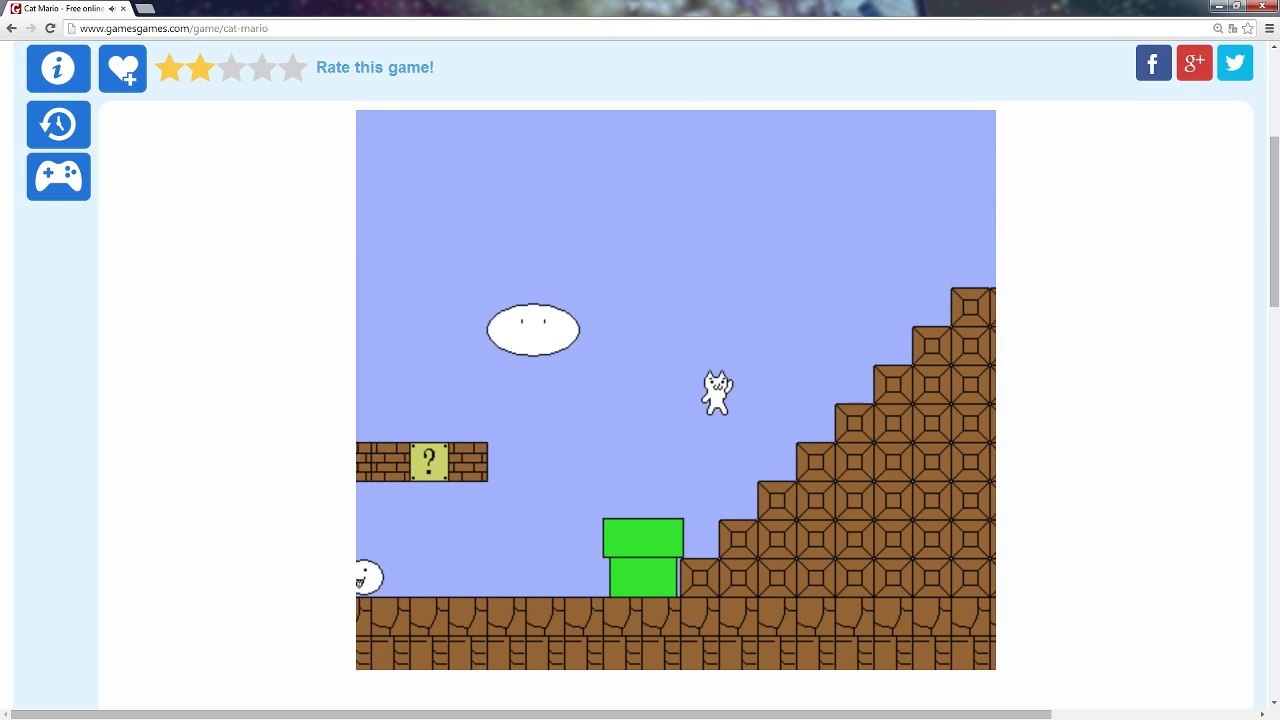
Task: Rate the game one star
Action: (169, 68)
